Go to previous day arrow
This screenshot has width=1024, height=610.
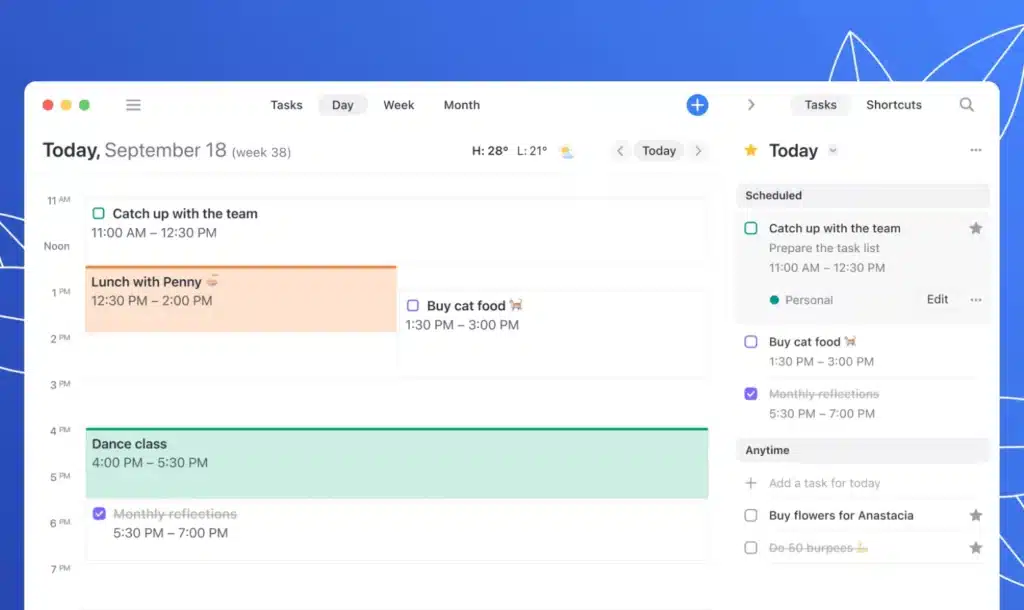[620, 151]
